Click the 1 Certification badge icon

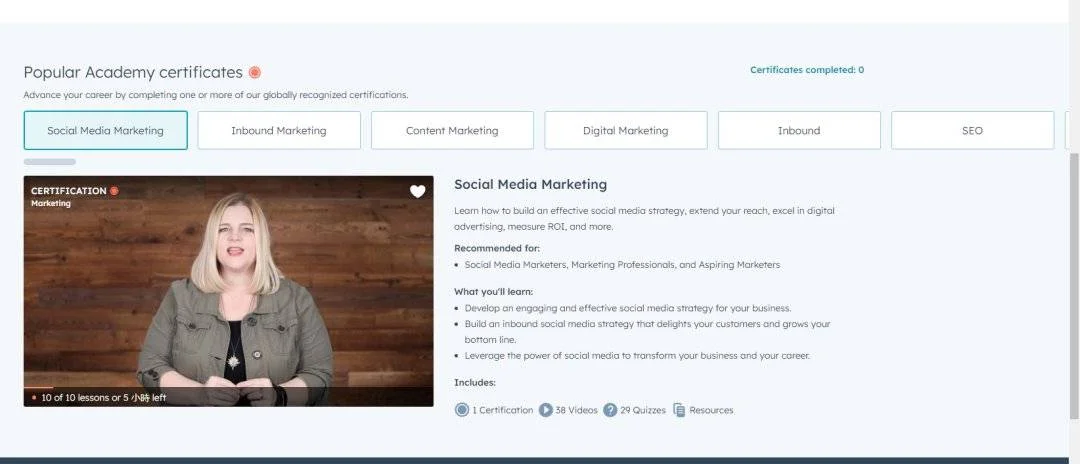[461, 410]
